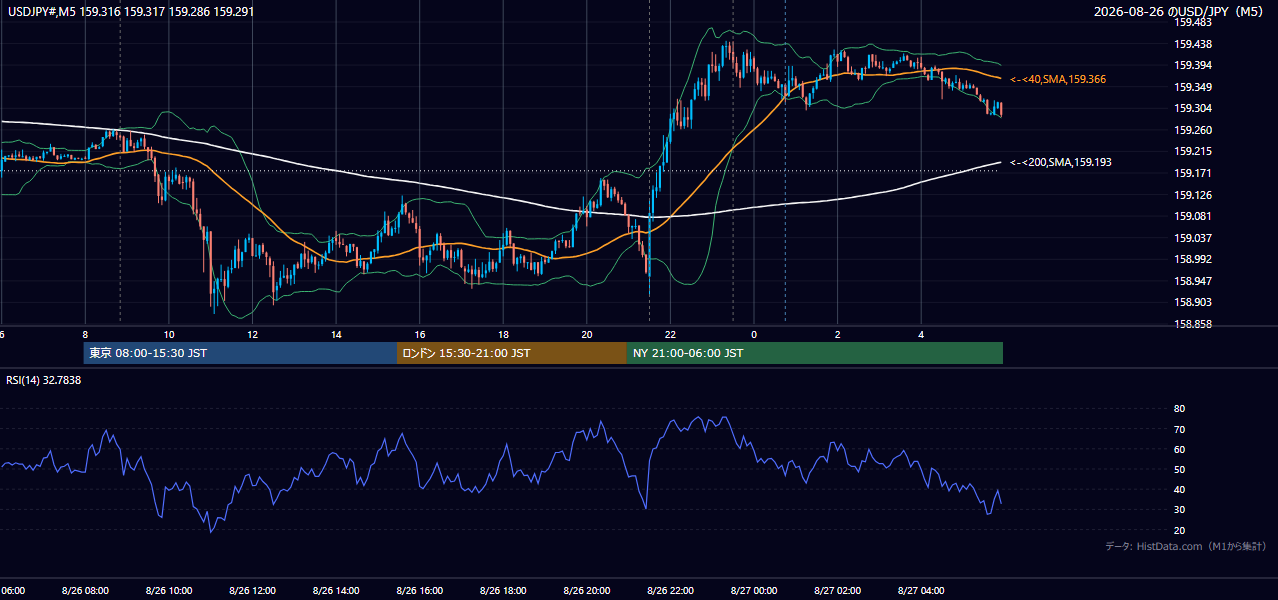This screenshot has width=1278, height=600.
Task: Click price axis value 159.215
Action: click(x=1193, y=152)
